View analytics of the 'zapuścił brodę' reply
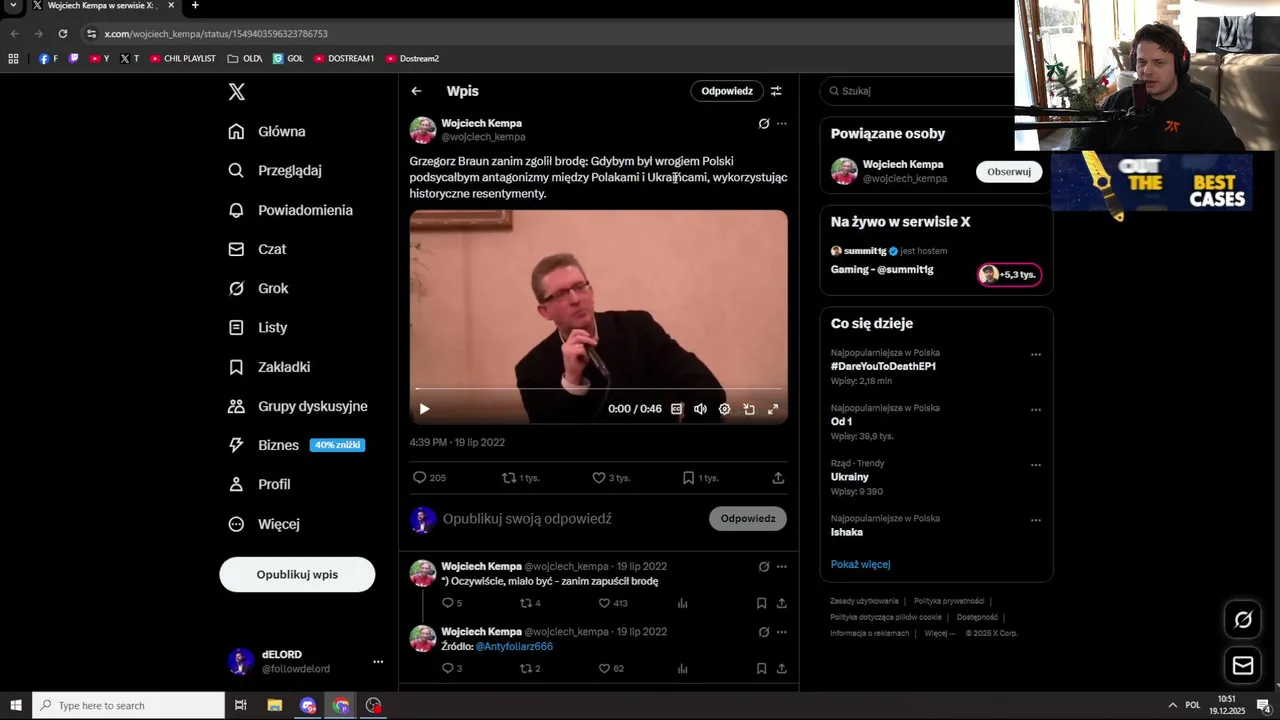 click(683, 603)
